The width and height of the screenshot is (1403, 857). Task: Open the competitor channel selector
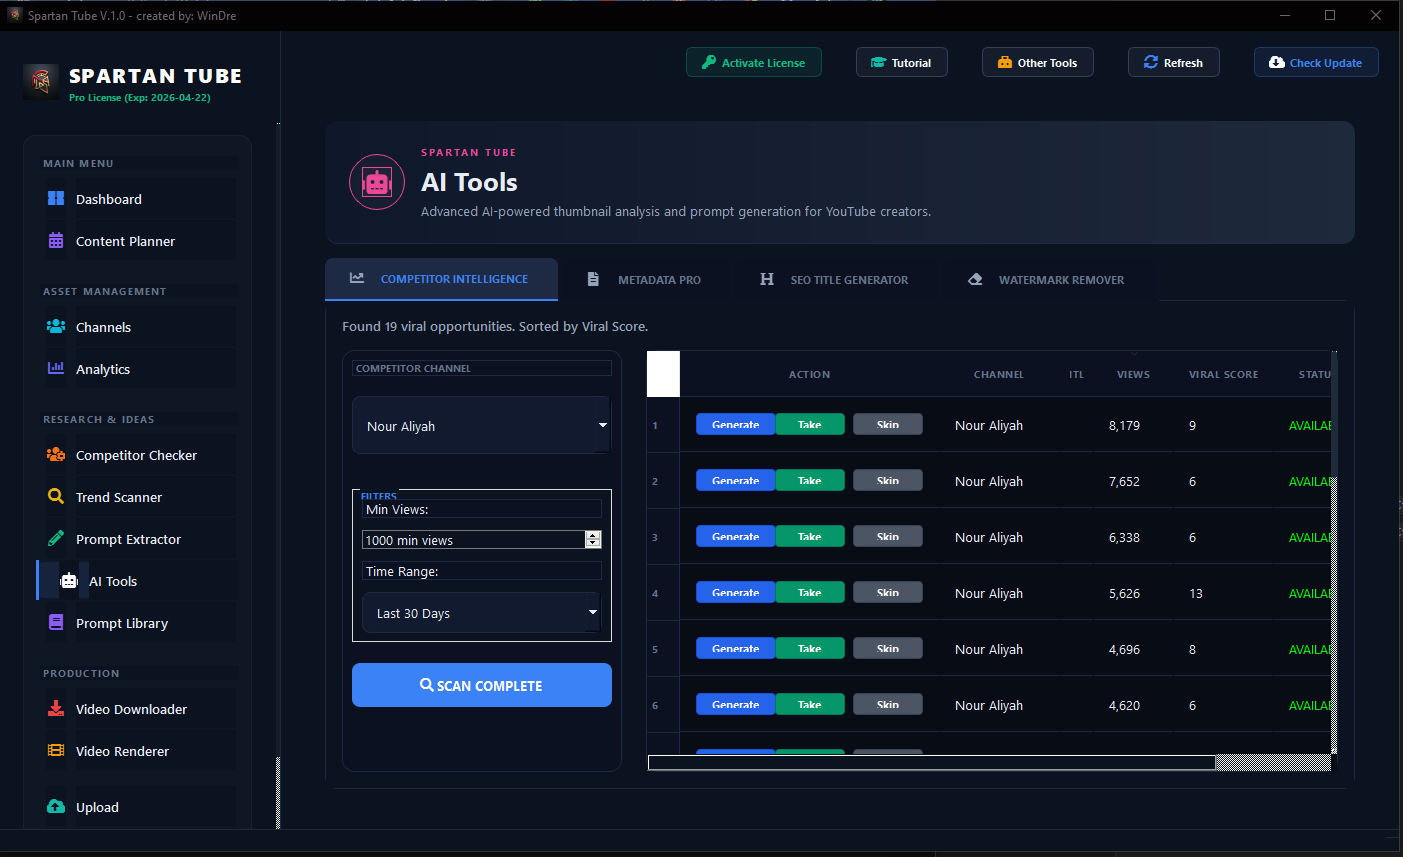pyautogui.click(x=481, y=425)
